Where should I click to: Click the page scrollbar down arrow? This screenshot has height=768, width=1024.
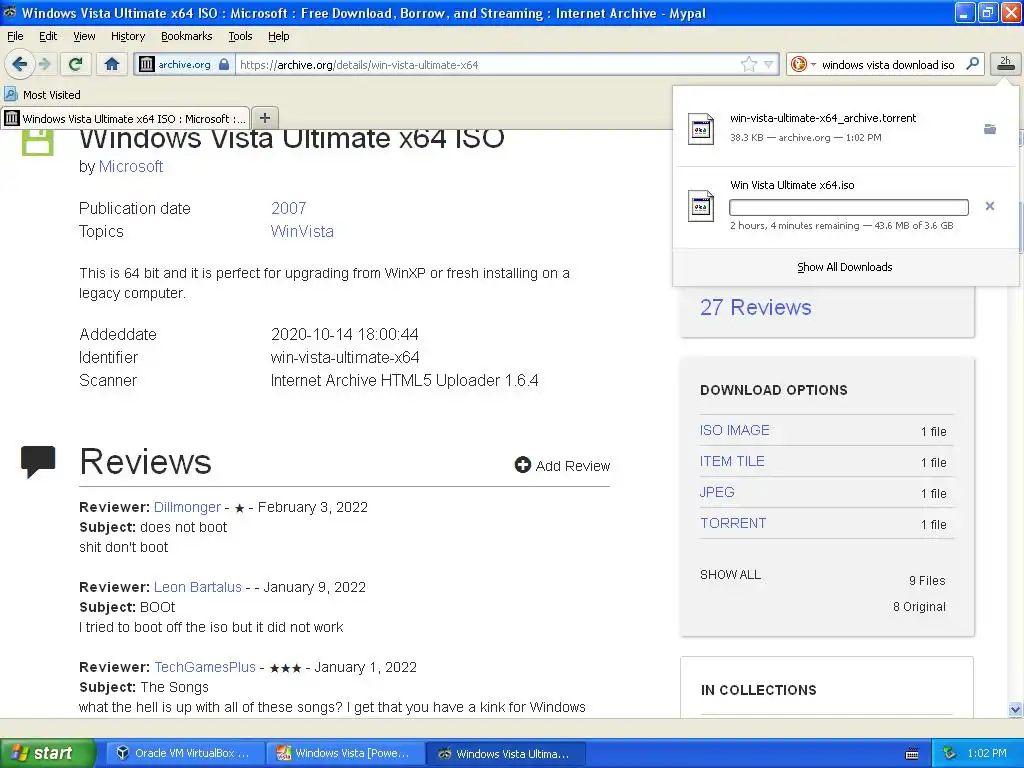click(x=1015, y=709)
